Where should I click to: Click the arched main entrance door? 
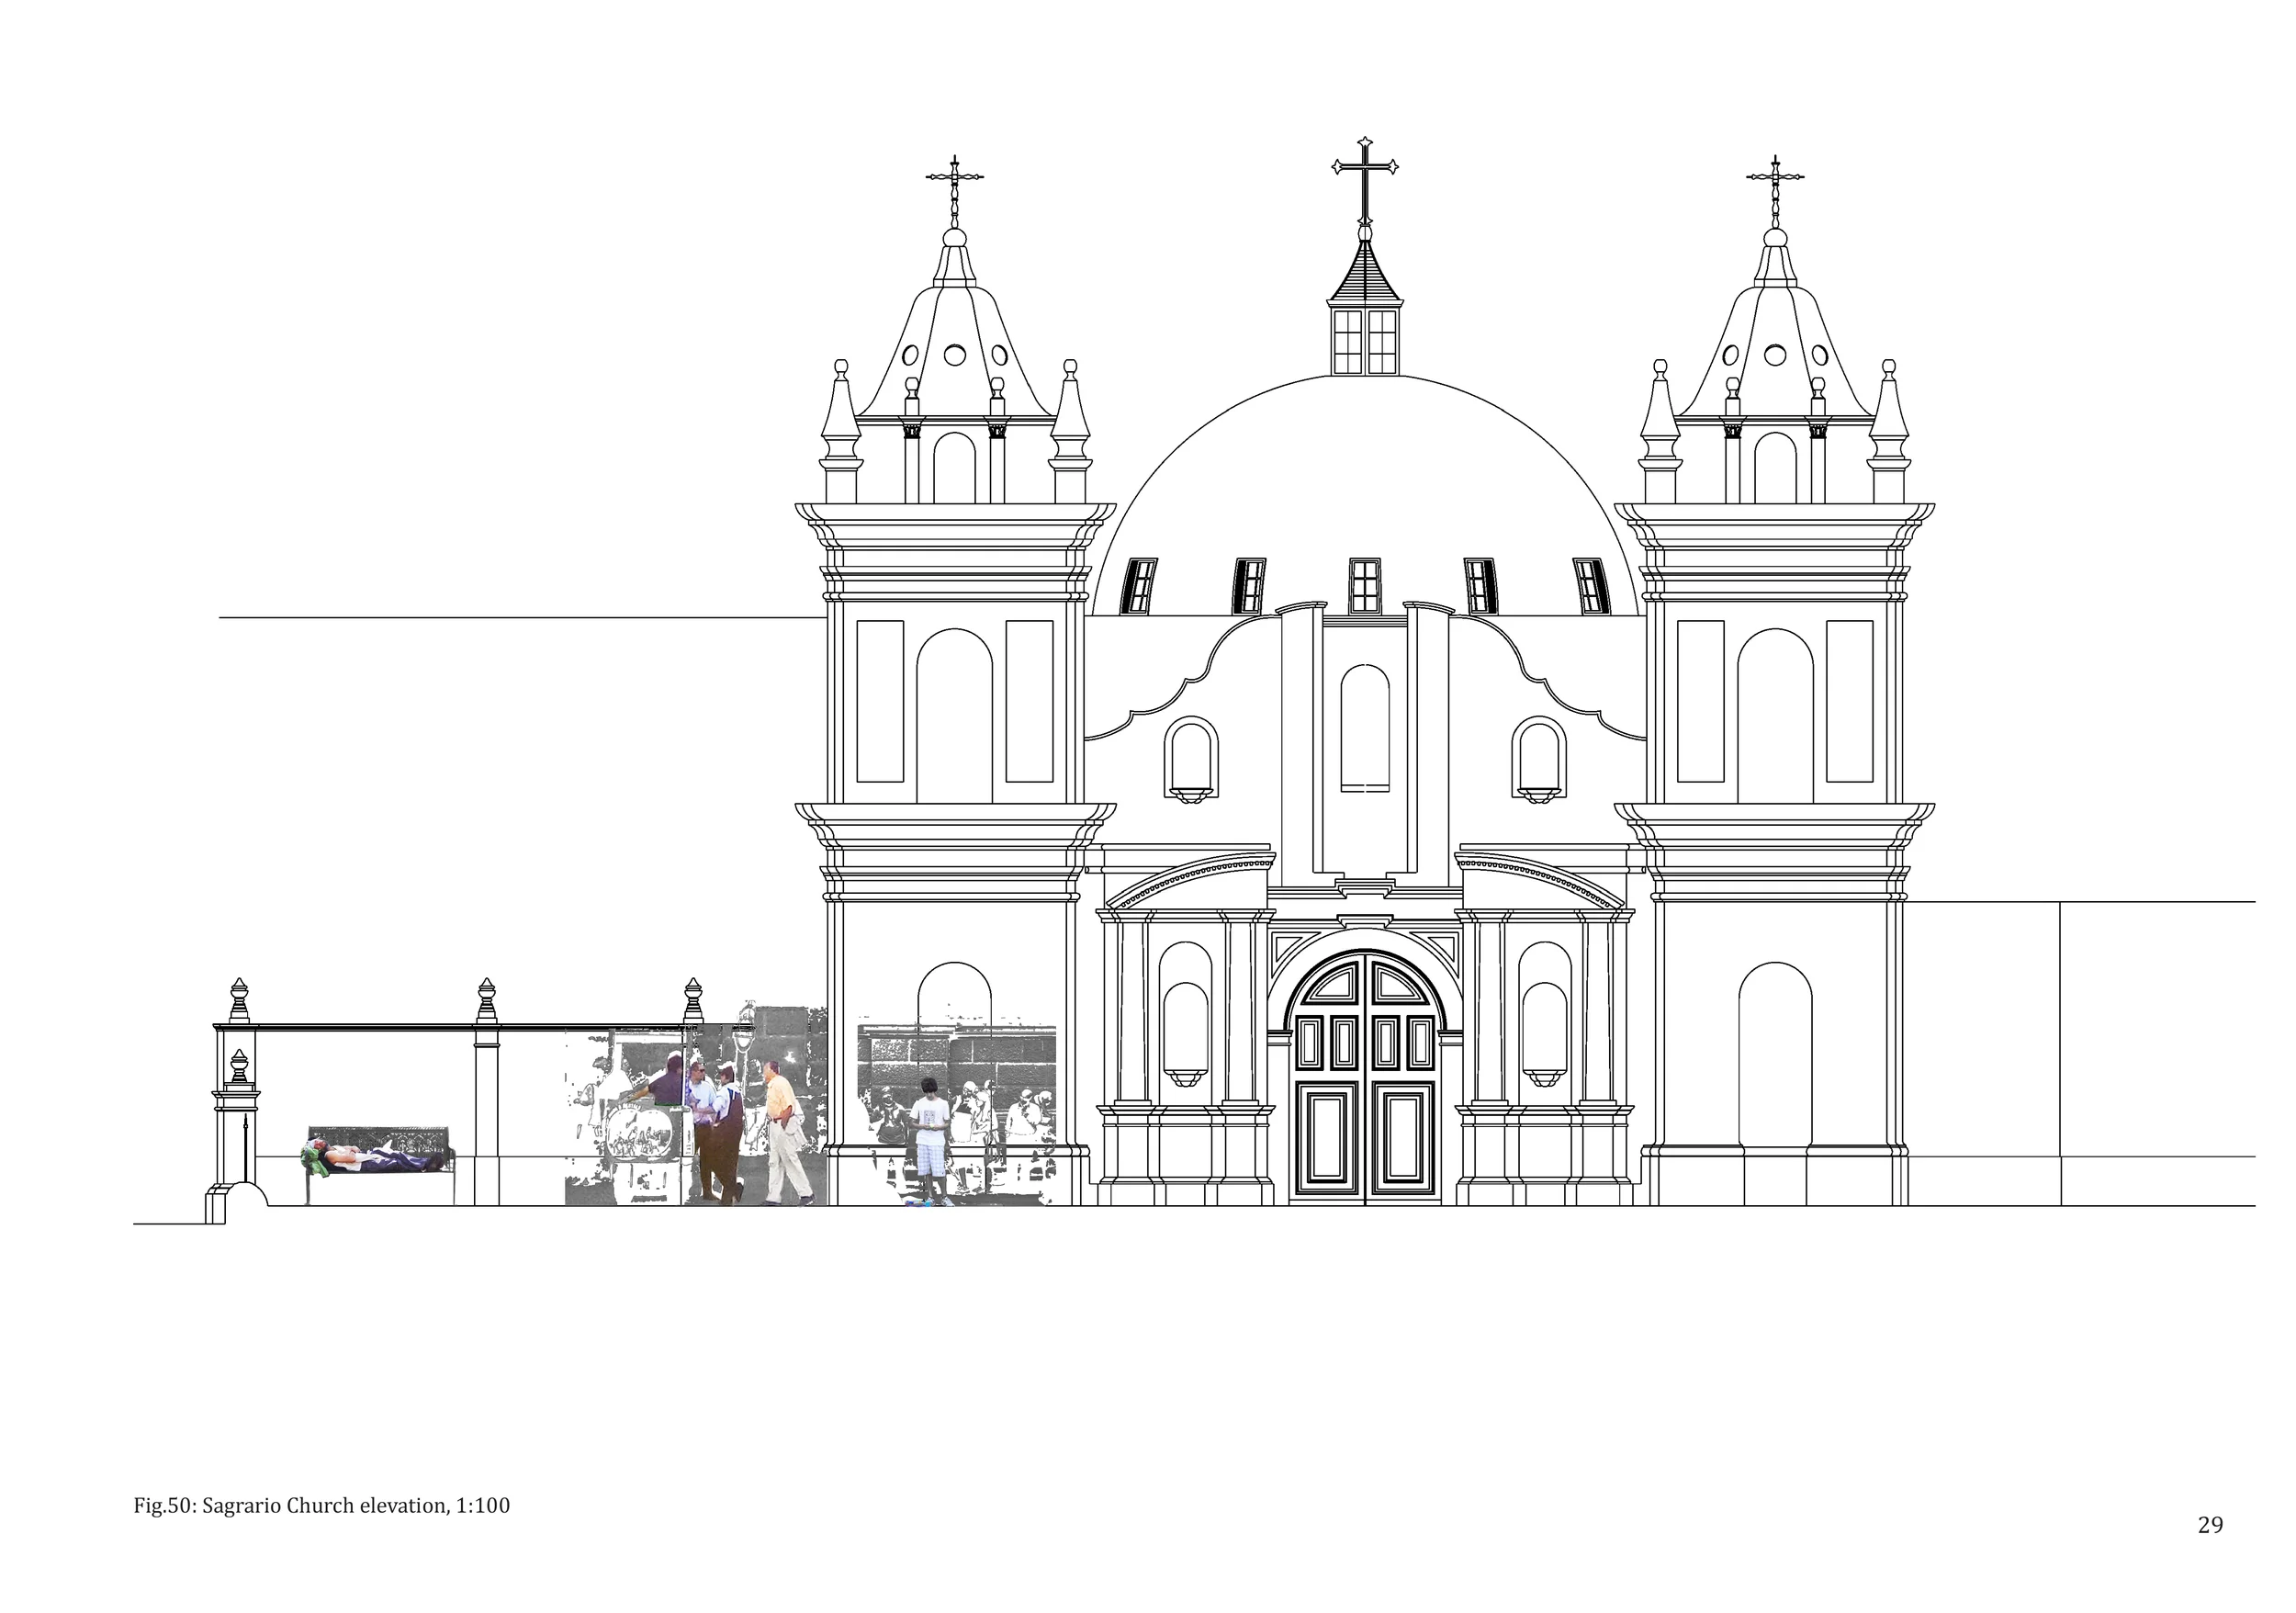click(1364, 1078)
